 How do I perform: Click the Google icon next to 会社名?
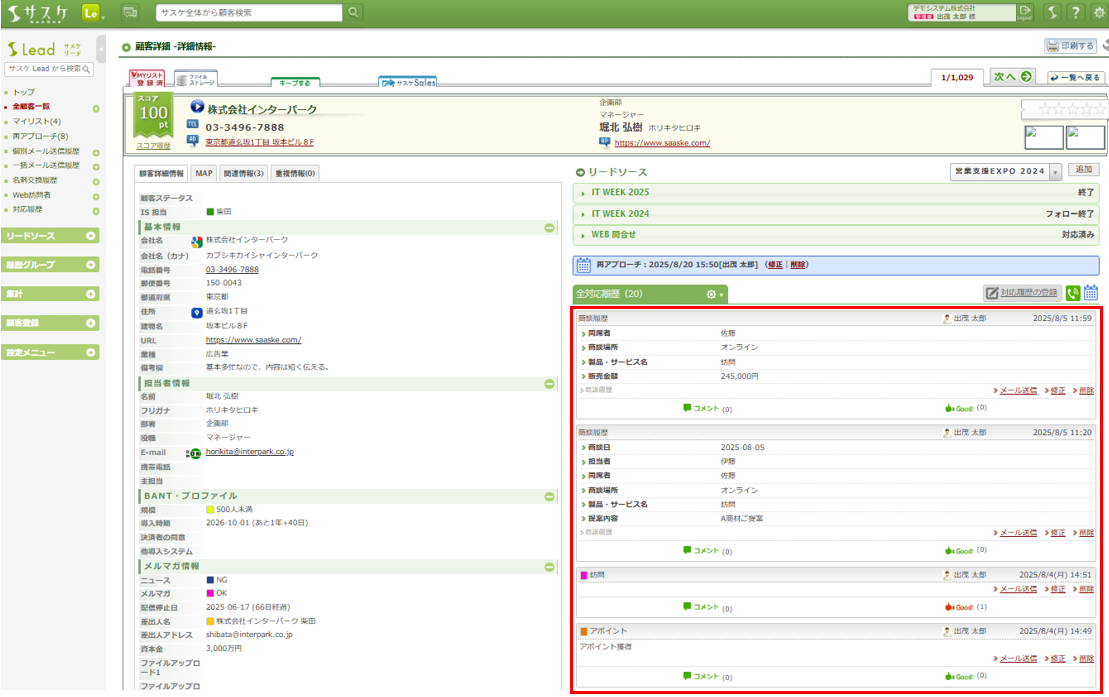click(197, 242)
